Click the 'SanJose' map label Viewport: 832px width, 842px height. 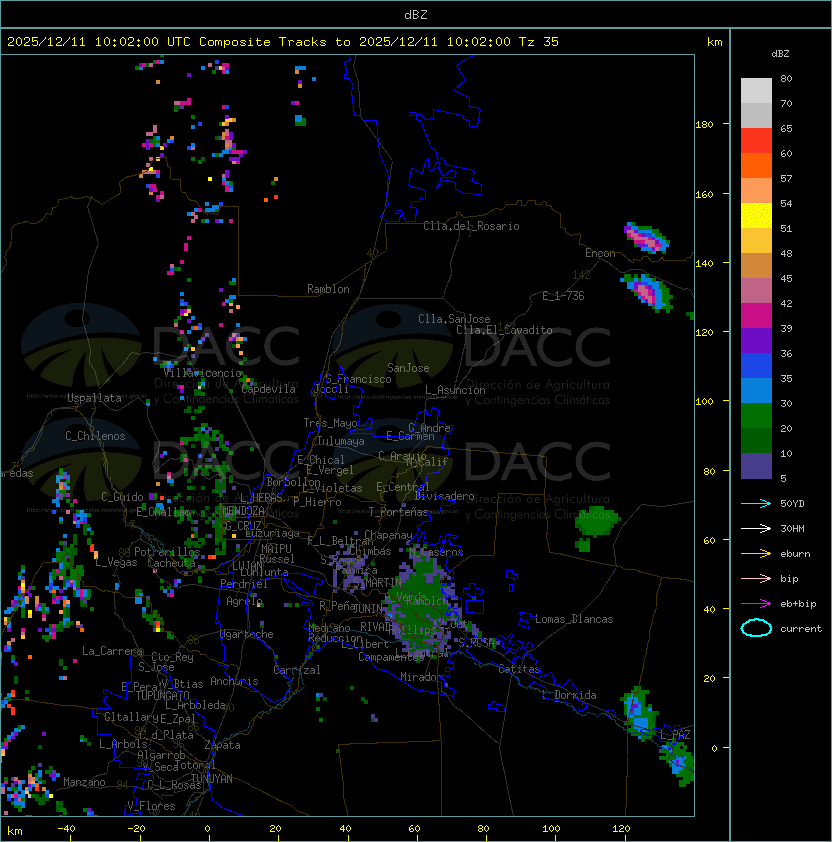pyautogui.click(x=408, y=368)
